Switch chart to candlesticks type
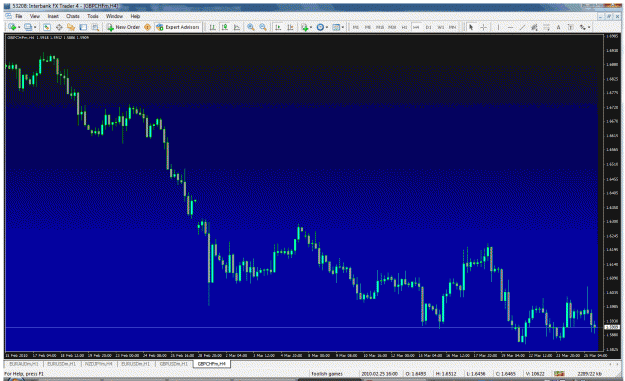Image resolution: width=625 pixels, height=381 pixels. 225,27
